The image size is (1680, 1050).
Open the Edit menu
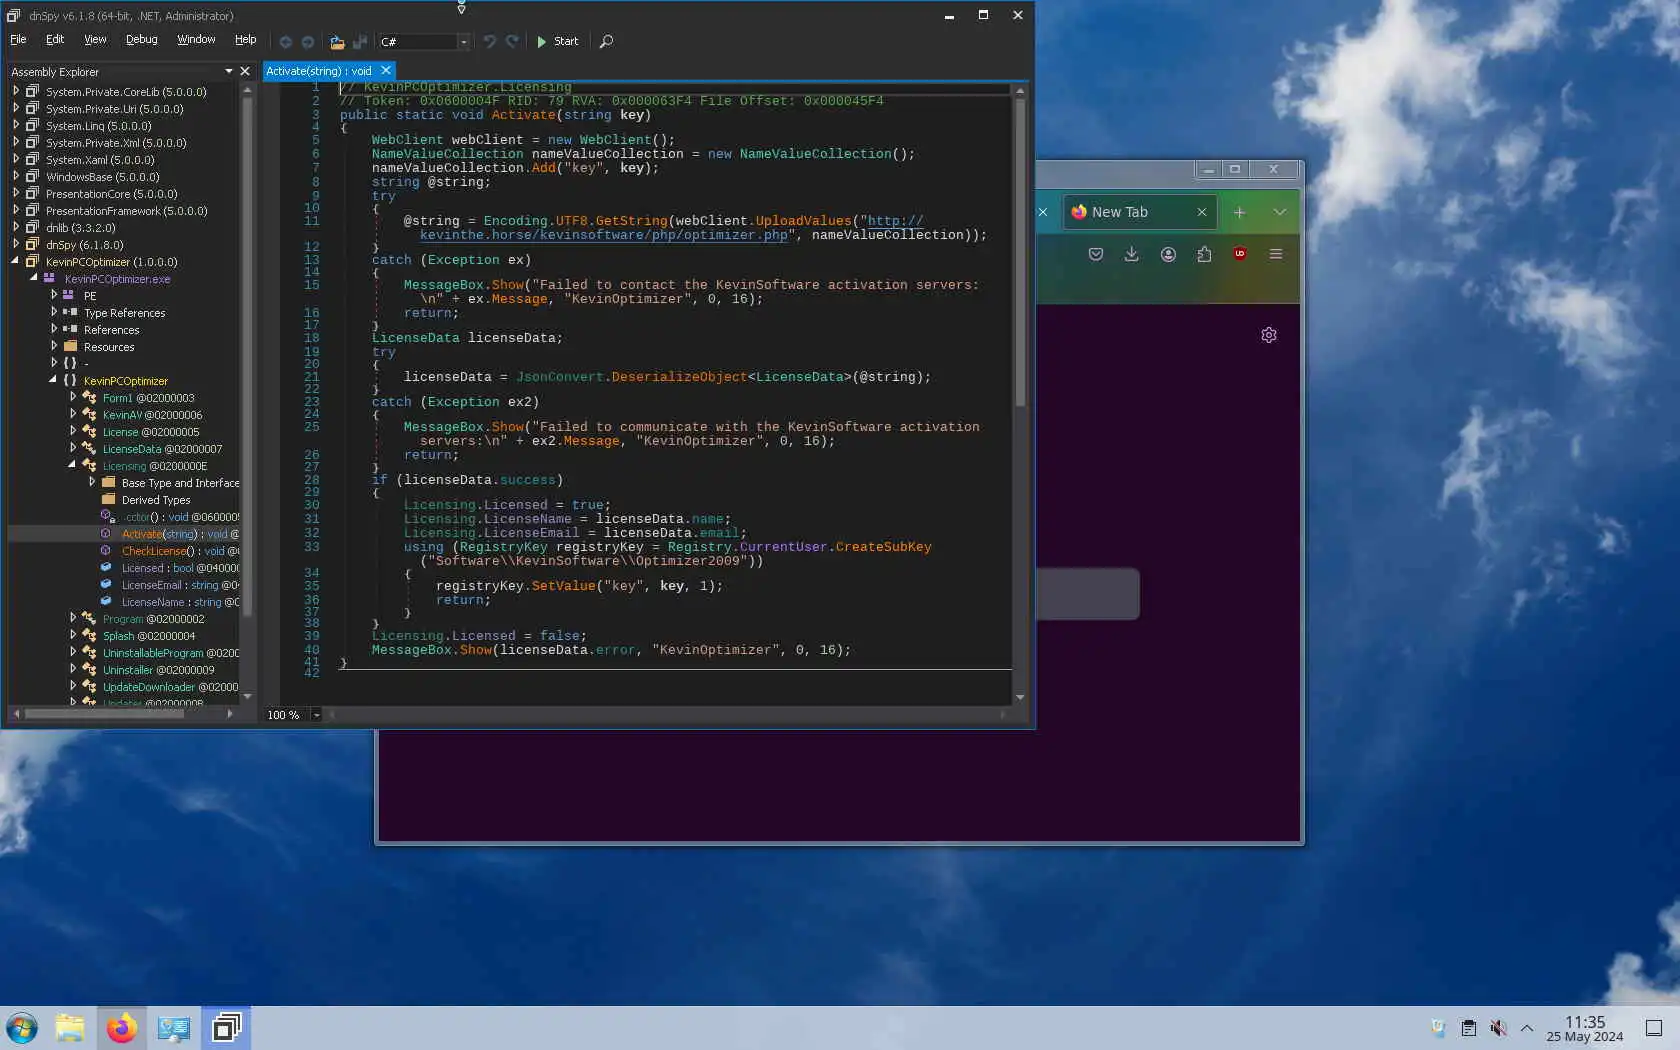click(55, 40)
